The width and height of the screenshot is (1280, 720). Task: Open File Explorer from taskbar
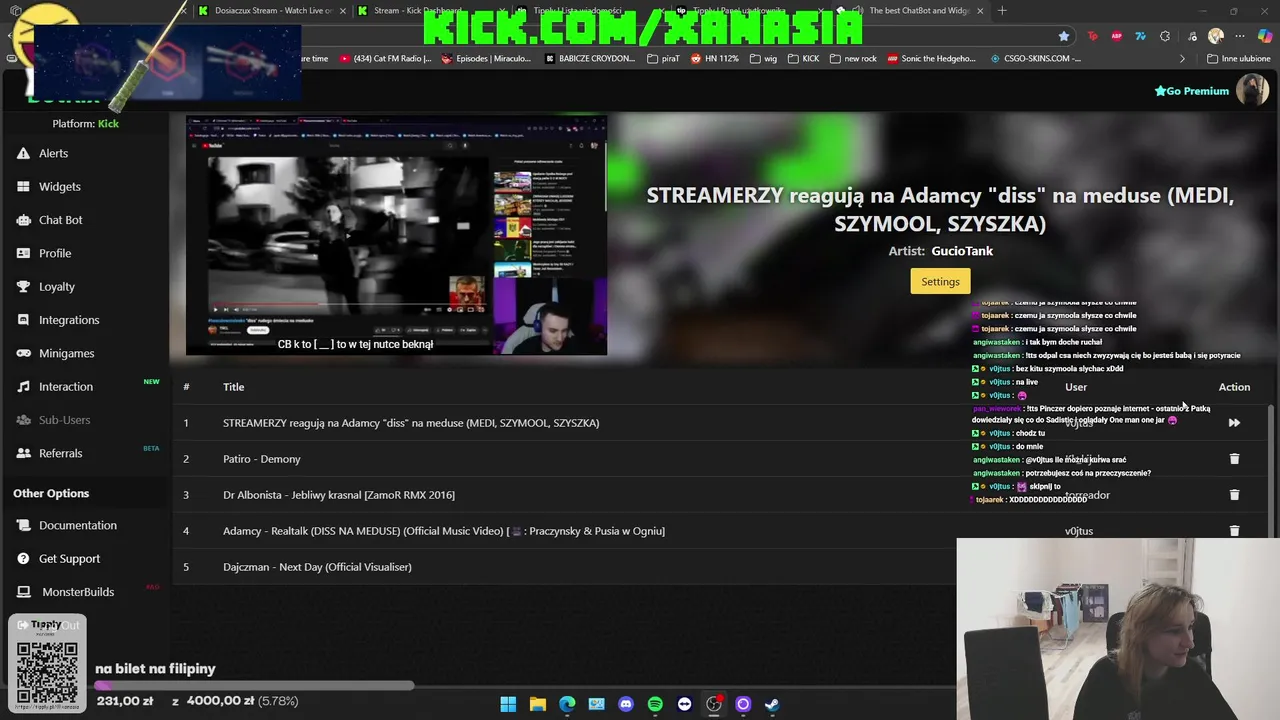coord(538,704)
